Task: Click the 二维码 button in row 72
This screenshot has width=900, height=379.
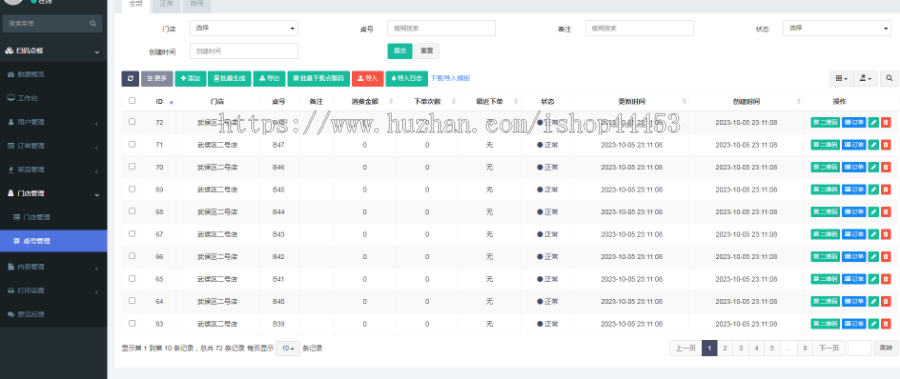Action: [825, 122]
